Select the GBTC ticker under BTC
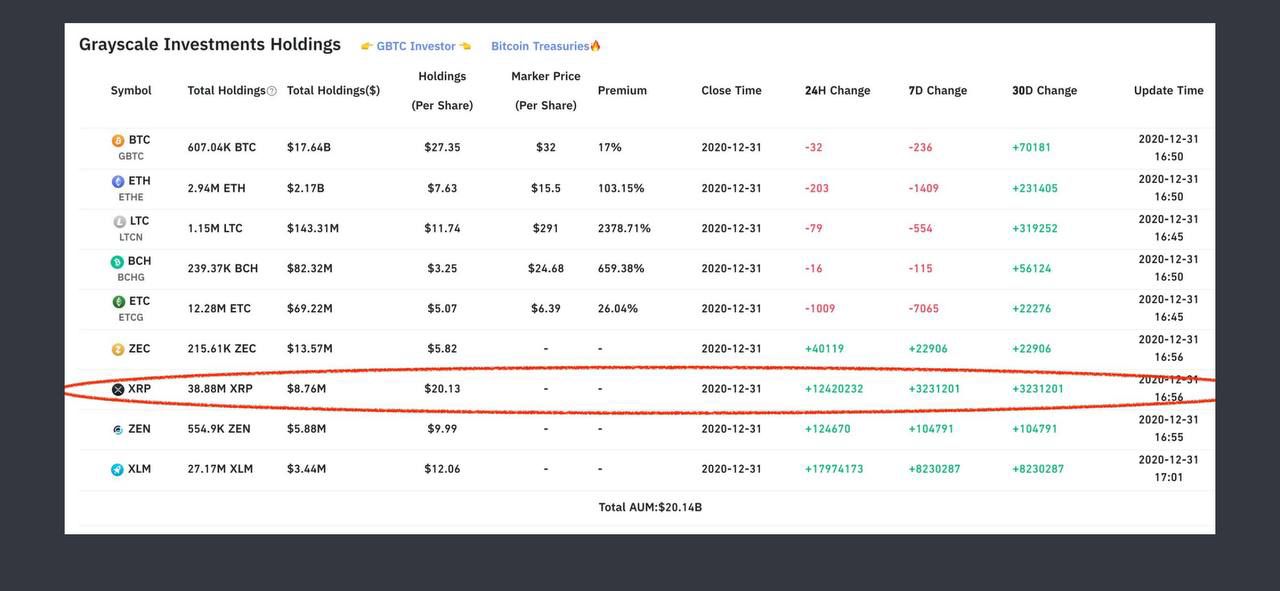The width and height of the screenshot is (1280, 591). click(x=131, y=157)
